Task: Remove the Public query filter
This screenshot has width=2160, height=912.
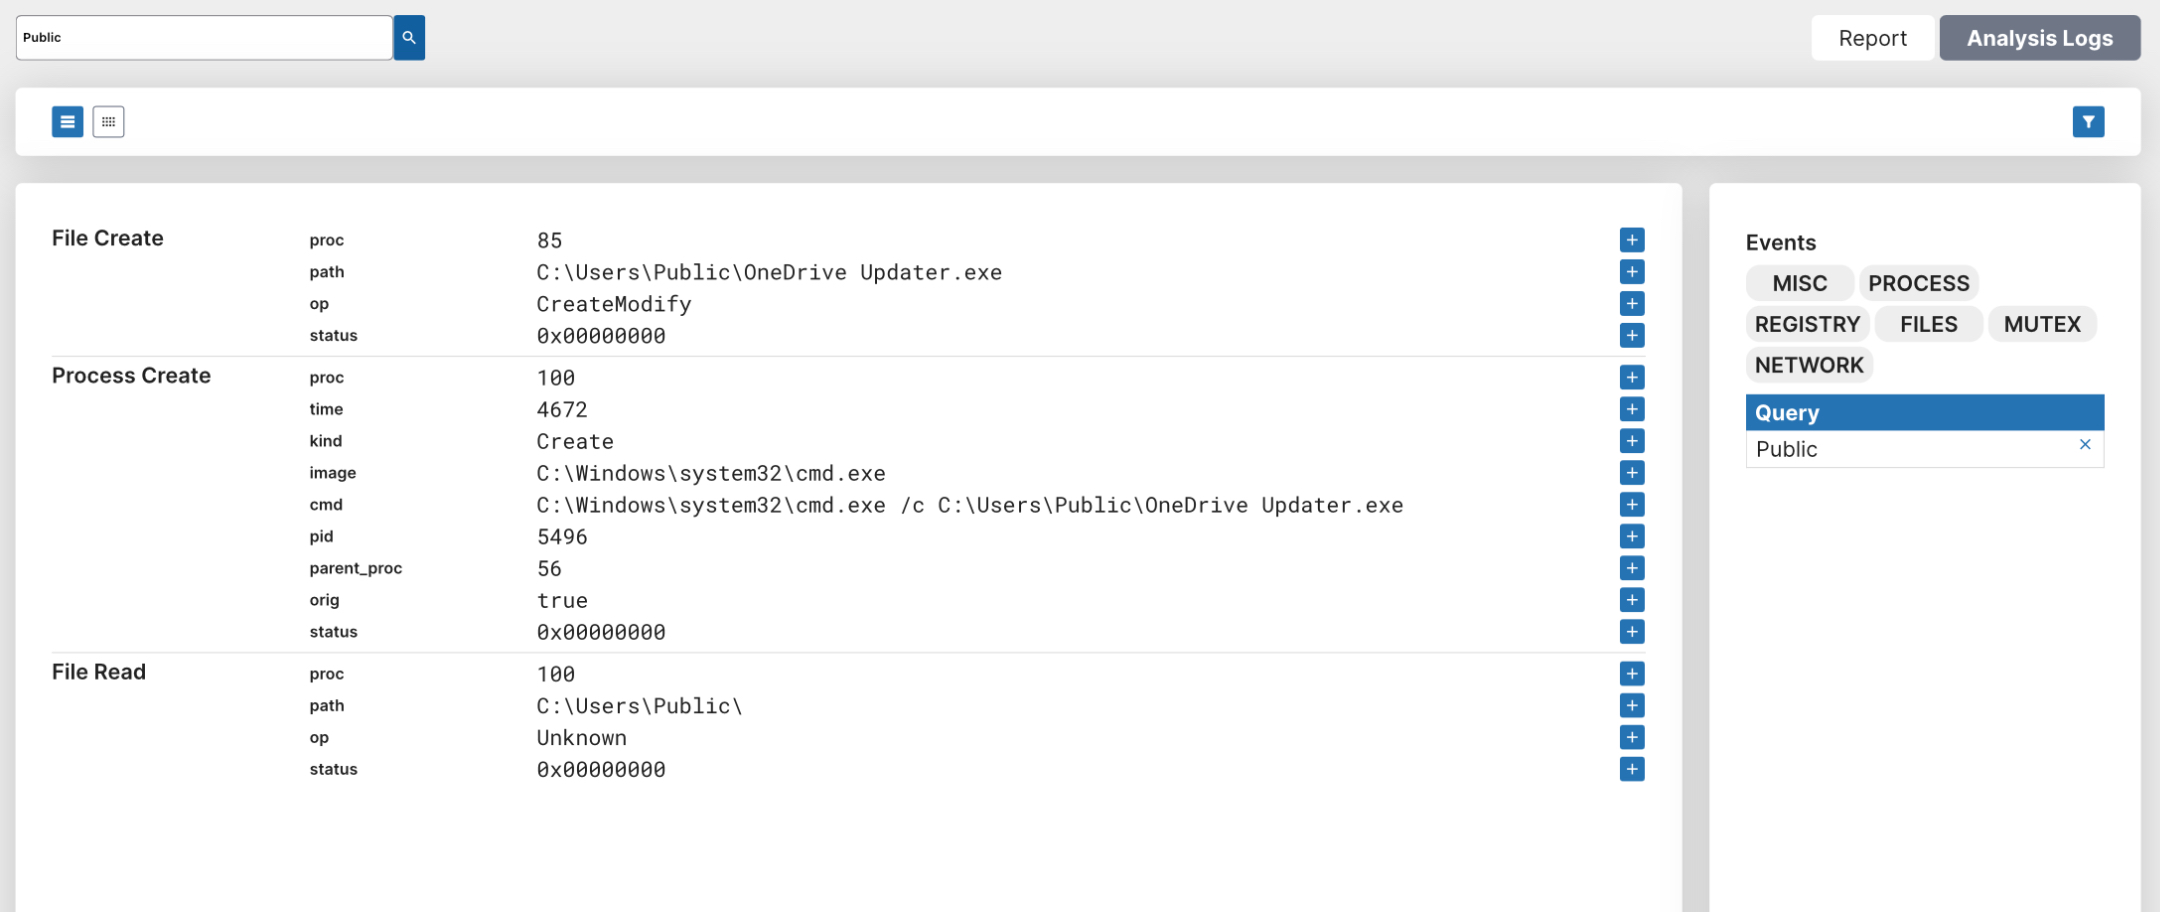Action: 2085,445
